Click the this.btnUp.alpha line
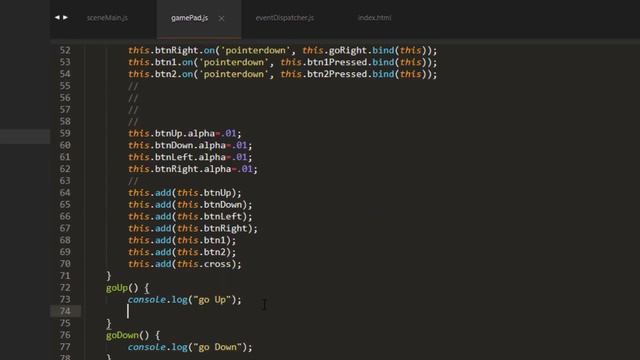The image size is (640, 360). click(x=184, y=133)
